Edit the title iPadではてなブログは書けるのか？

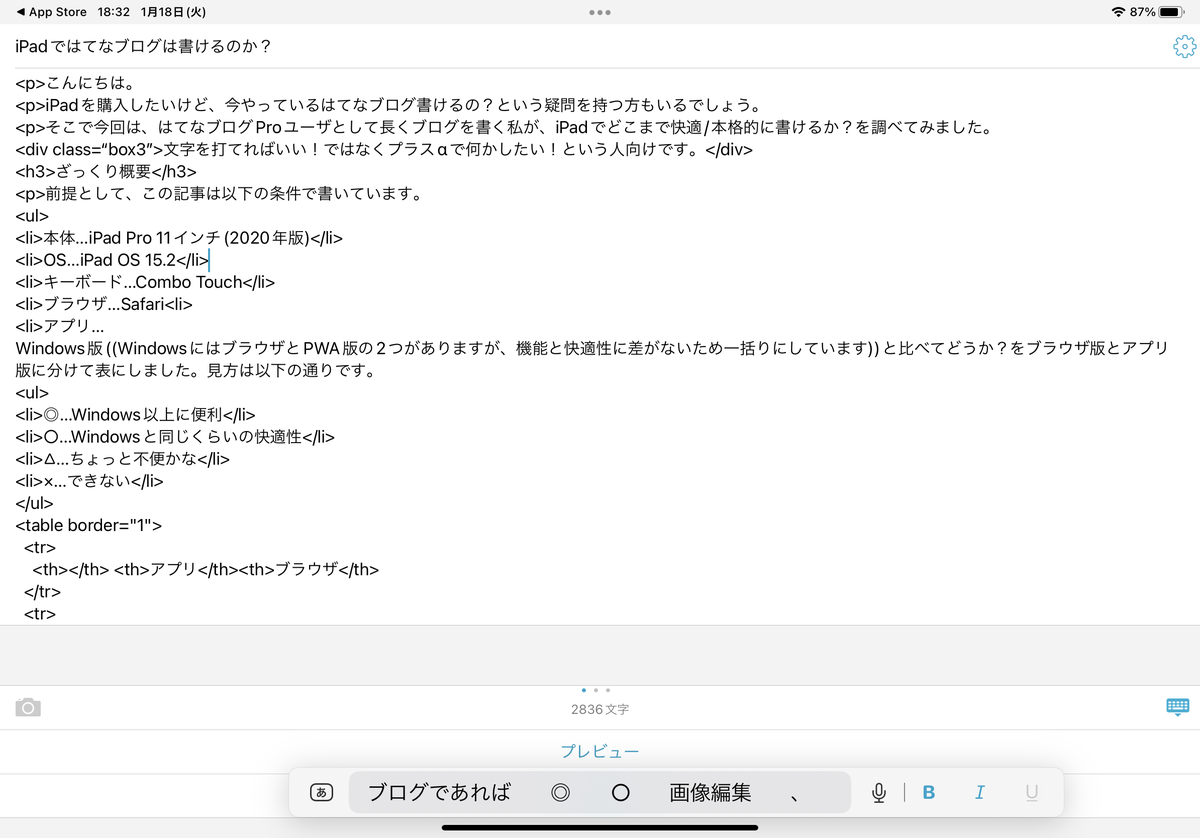click(x=144, y=46)
